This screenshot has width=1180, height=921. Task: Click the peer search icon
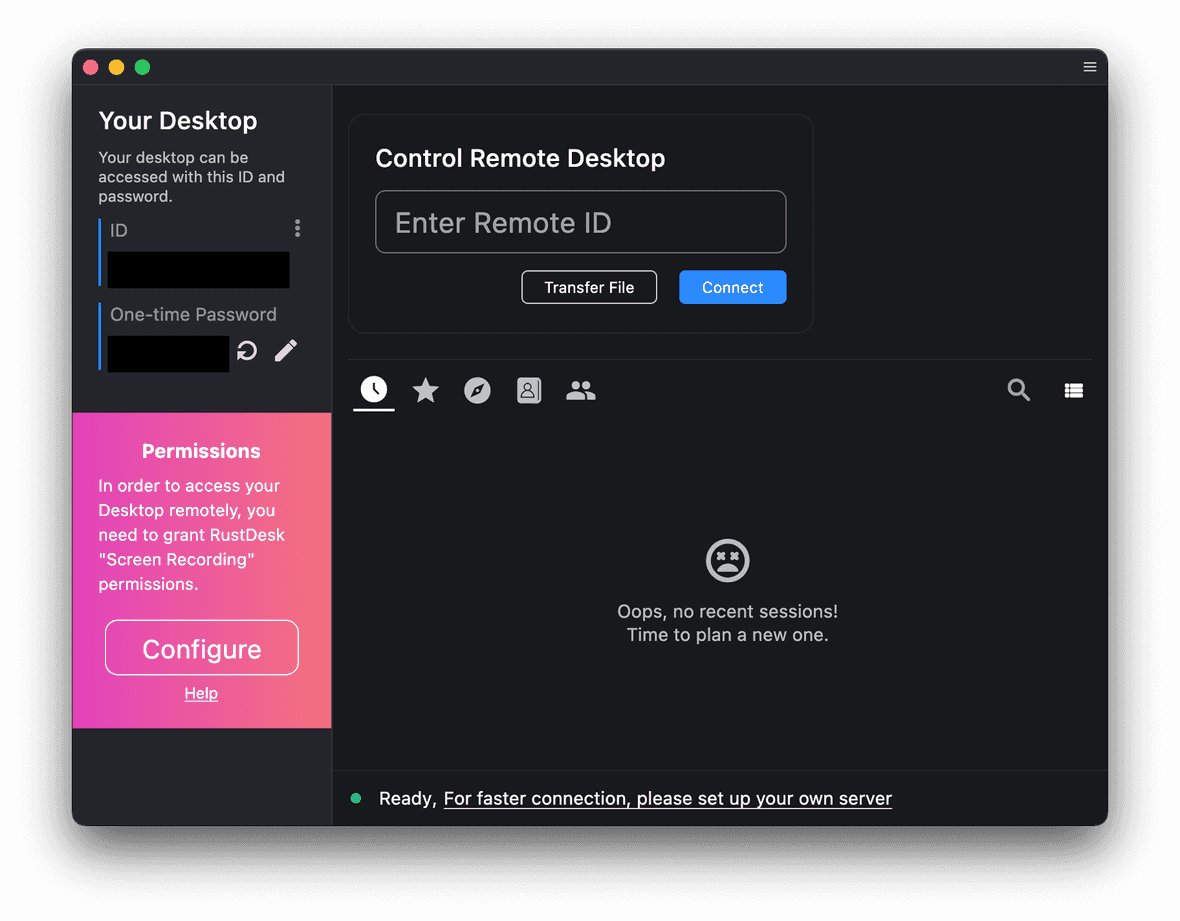pyautogui.click(x=1018, y=390)
